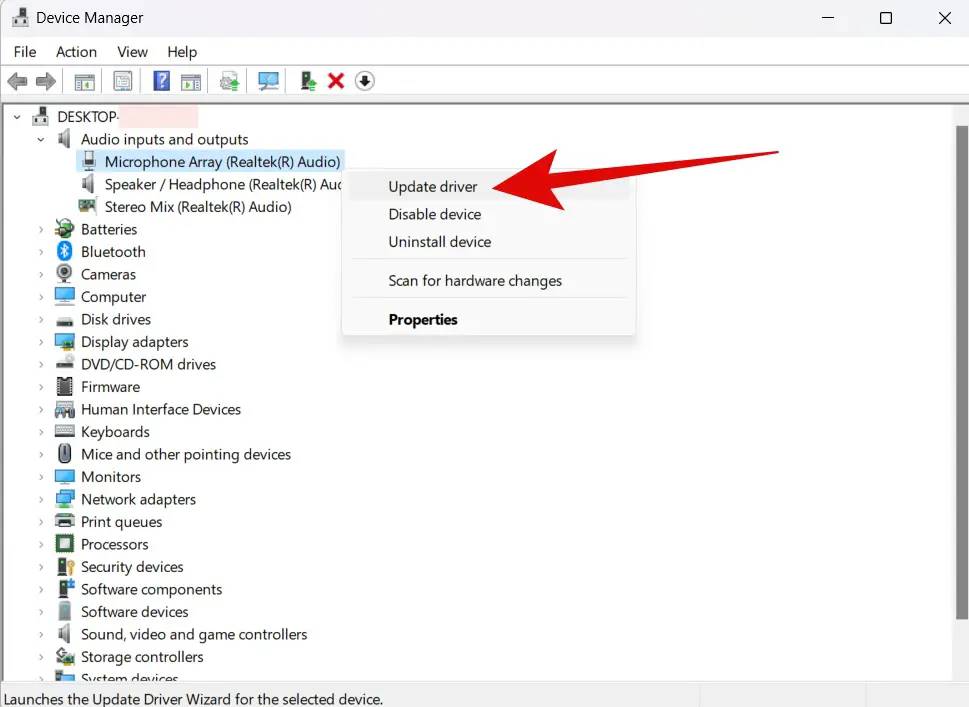The height and width of the screenshot is (707, 969).
Task: Click the Mice and other pointing devices icon
Action: click(x=64, y=454)
